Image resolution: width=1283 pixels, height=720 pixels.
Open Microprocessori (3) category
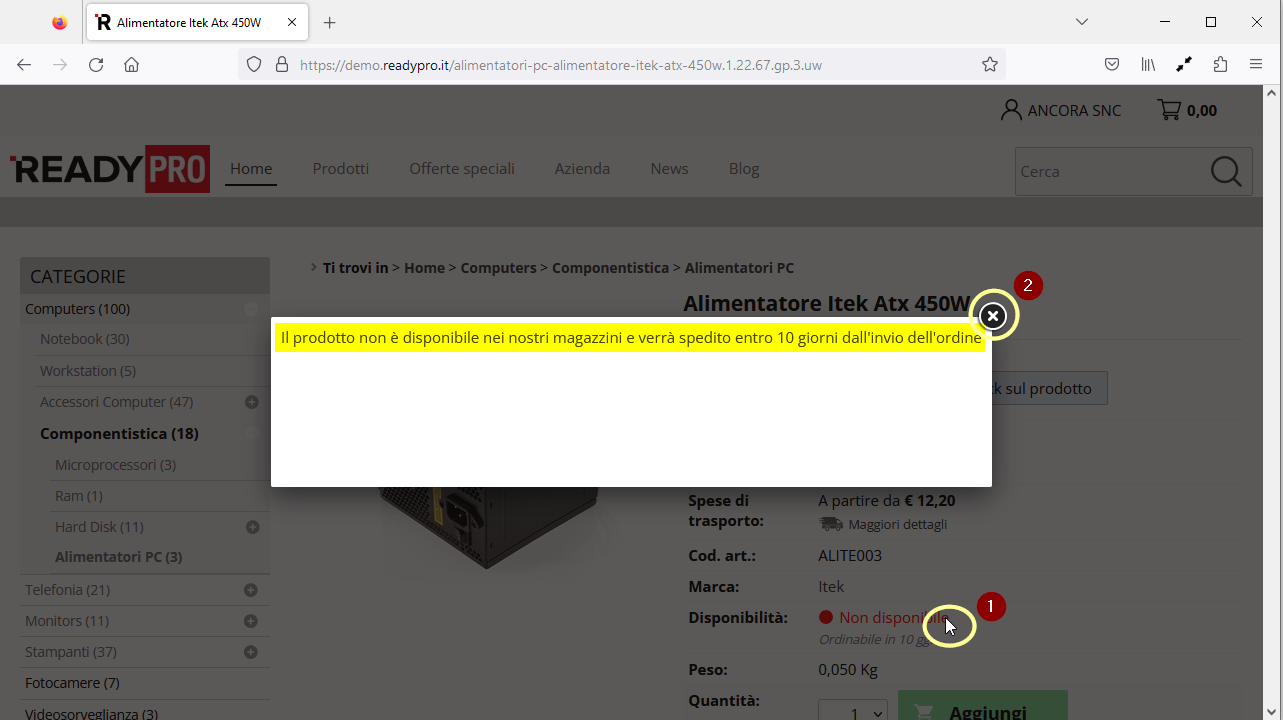[x=115, y=465]
